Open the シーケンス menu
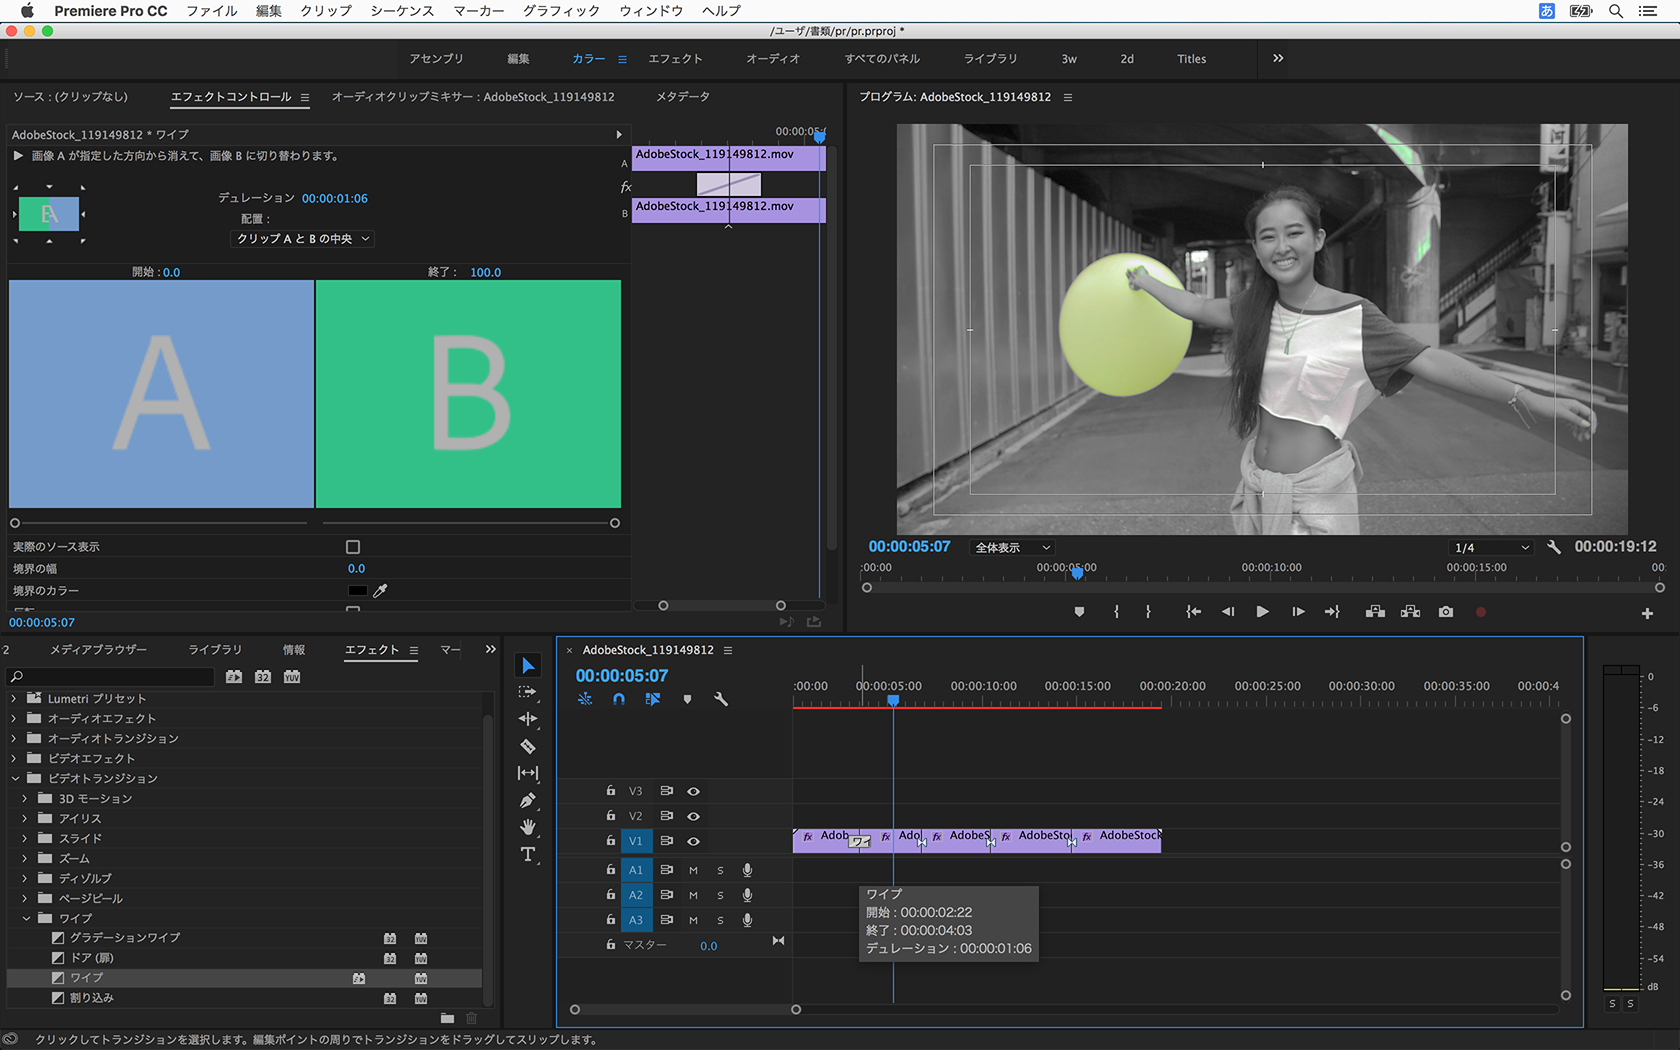 (x=402, y=11)
